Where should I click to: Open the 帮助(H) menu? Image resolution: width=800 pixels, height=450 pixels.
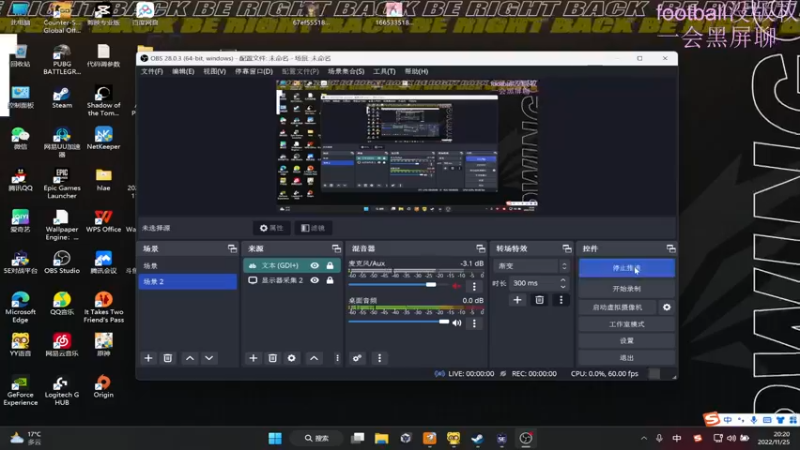click(416, 71)
